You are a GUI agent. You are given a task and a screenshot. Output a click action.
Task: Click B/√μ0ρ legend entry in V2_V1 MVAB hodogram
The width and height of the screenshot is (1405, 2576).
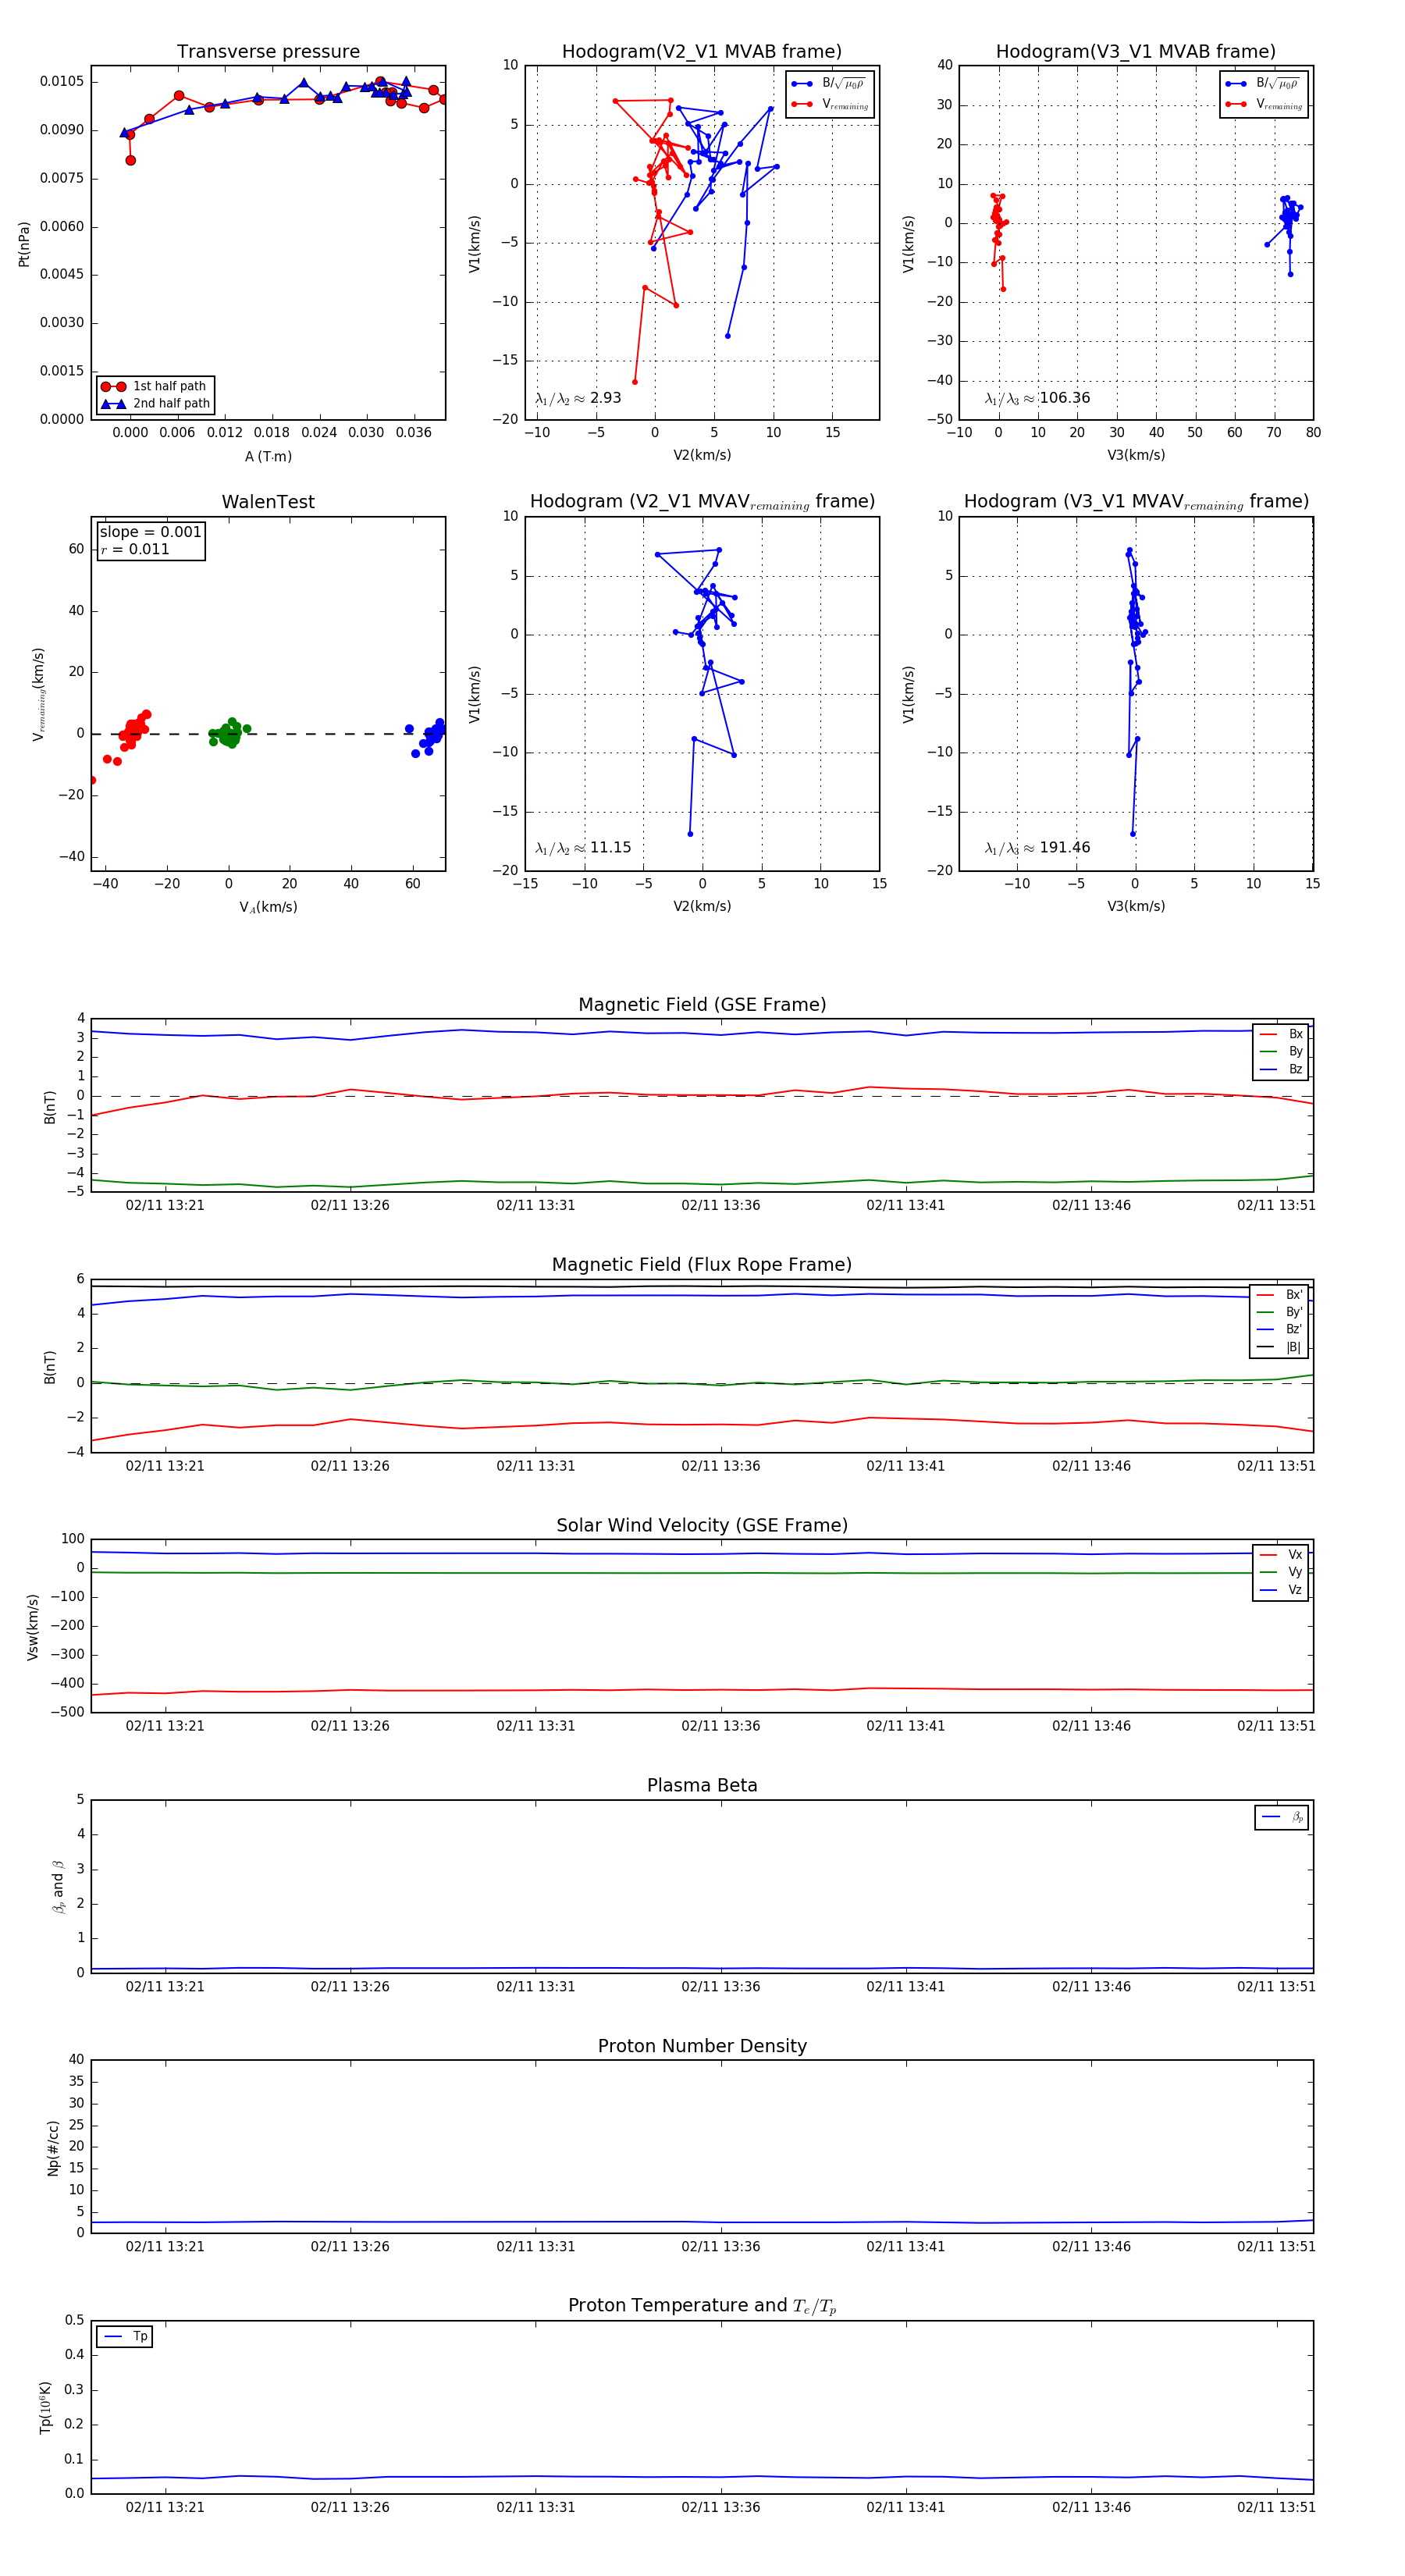coord(829,84)
